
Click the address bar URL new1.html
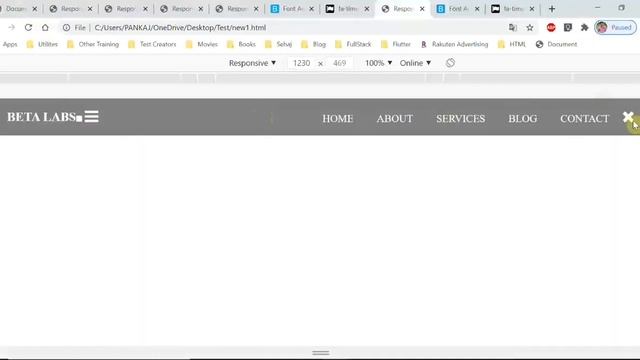(x=180, y=27)
